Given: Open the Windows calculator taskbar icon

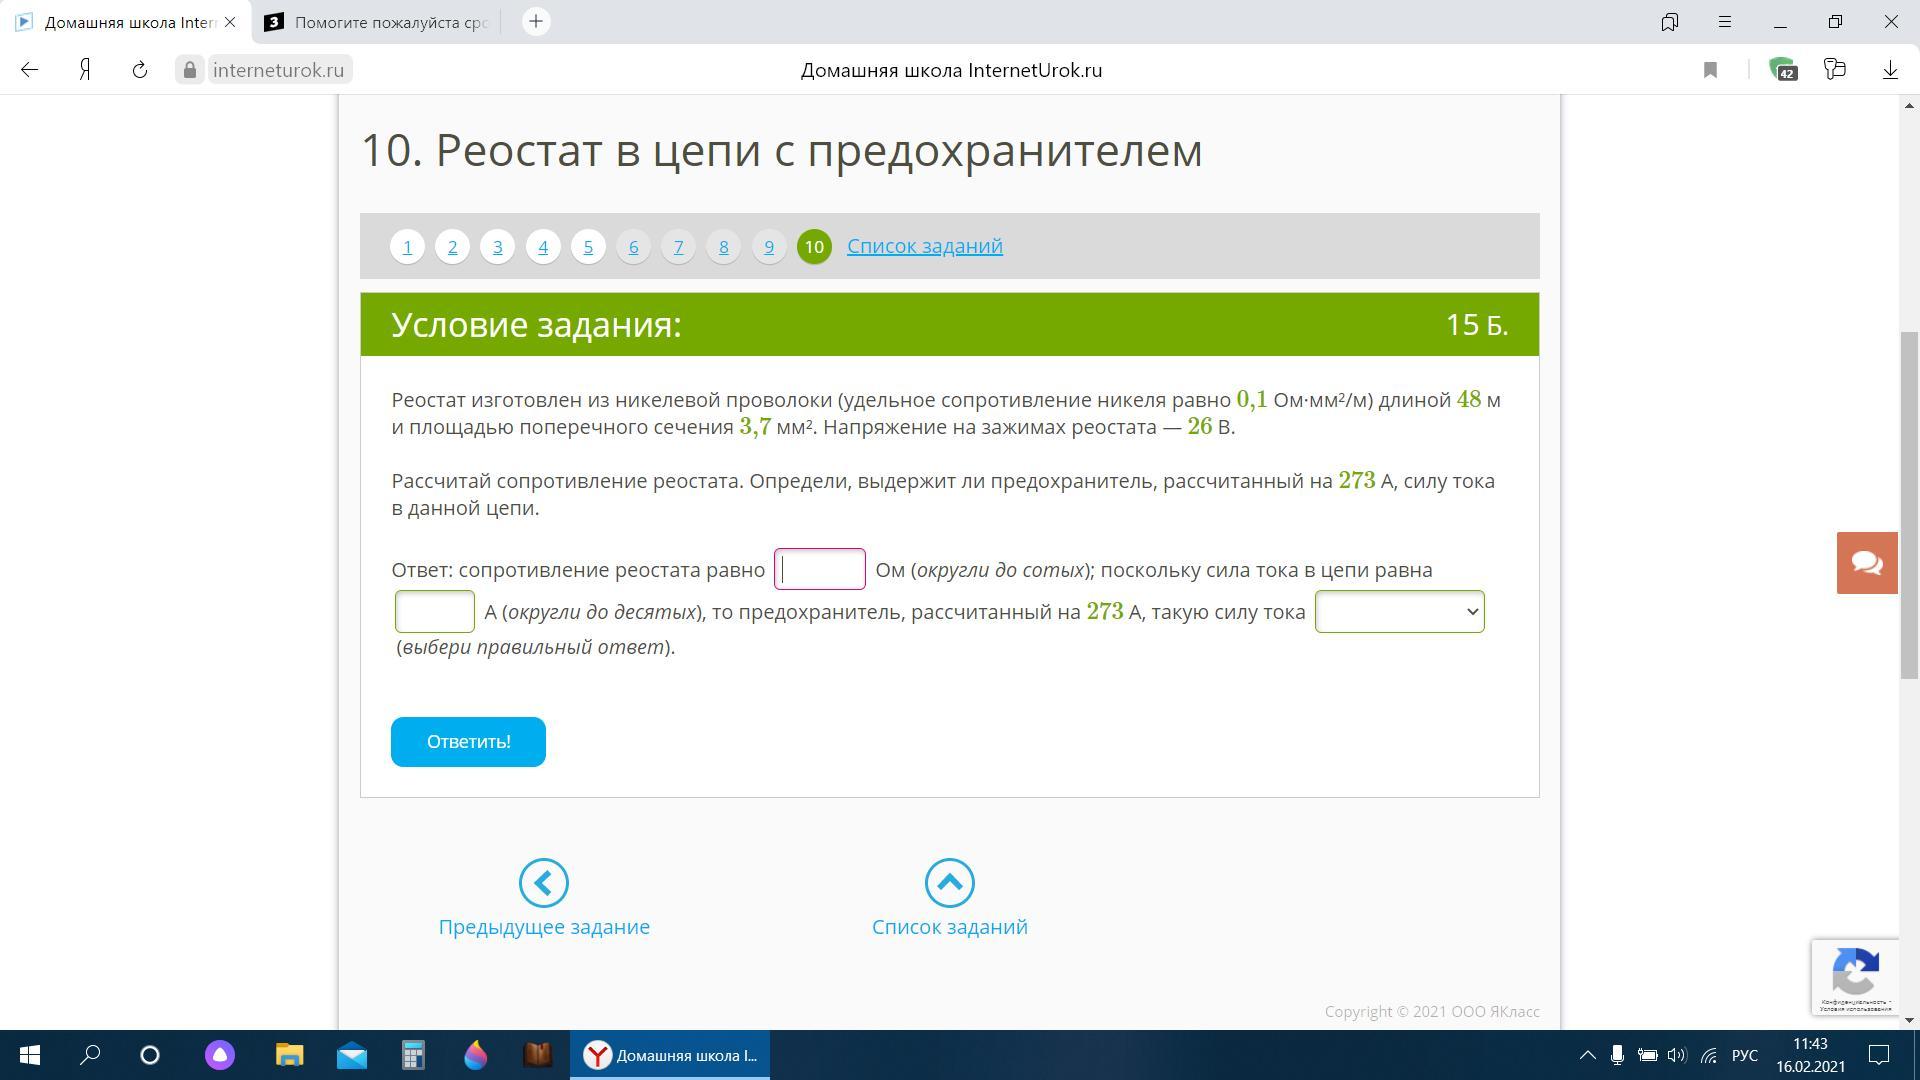Looking at the screenshot, I should click(x=413, y=1055).
